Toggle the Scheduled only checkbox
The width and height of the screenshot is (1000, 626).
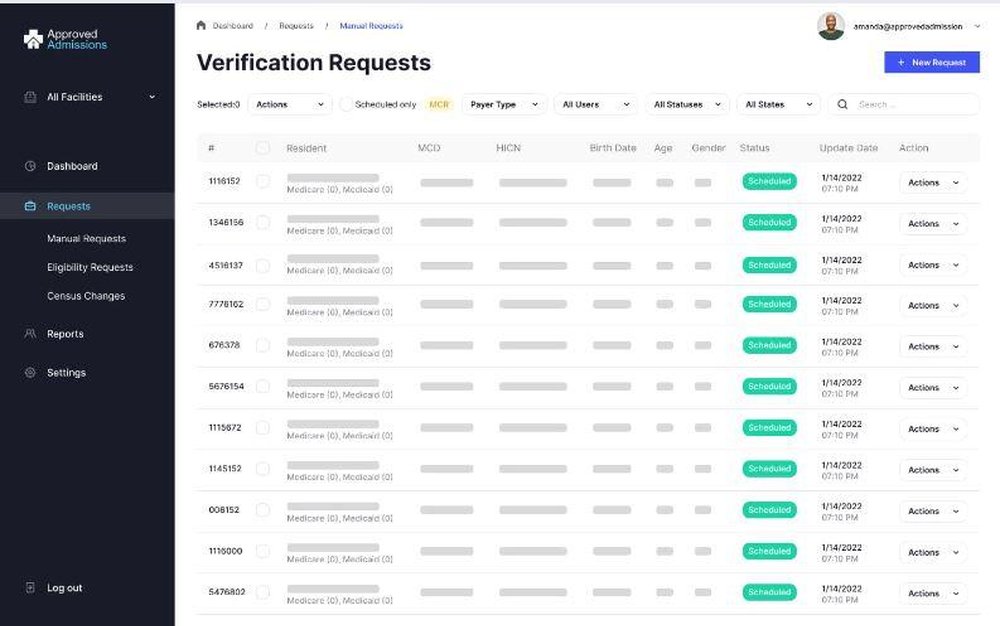click(x=346, y=104)
